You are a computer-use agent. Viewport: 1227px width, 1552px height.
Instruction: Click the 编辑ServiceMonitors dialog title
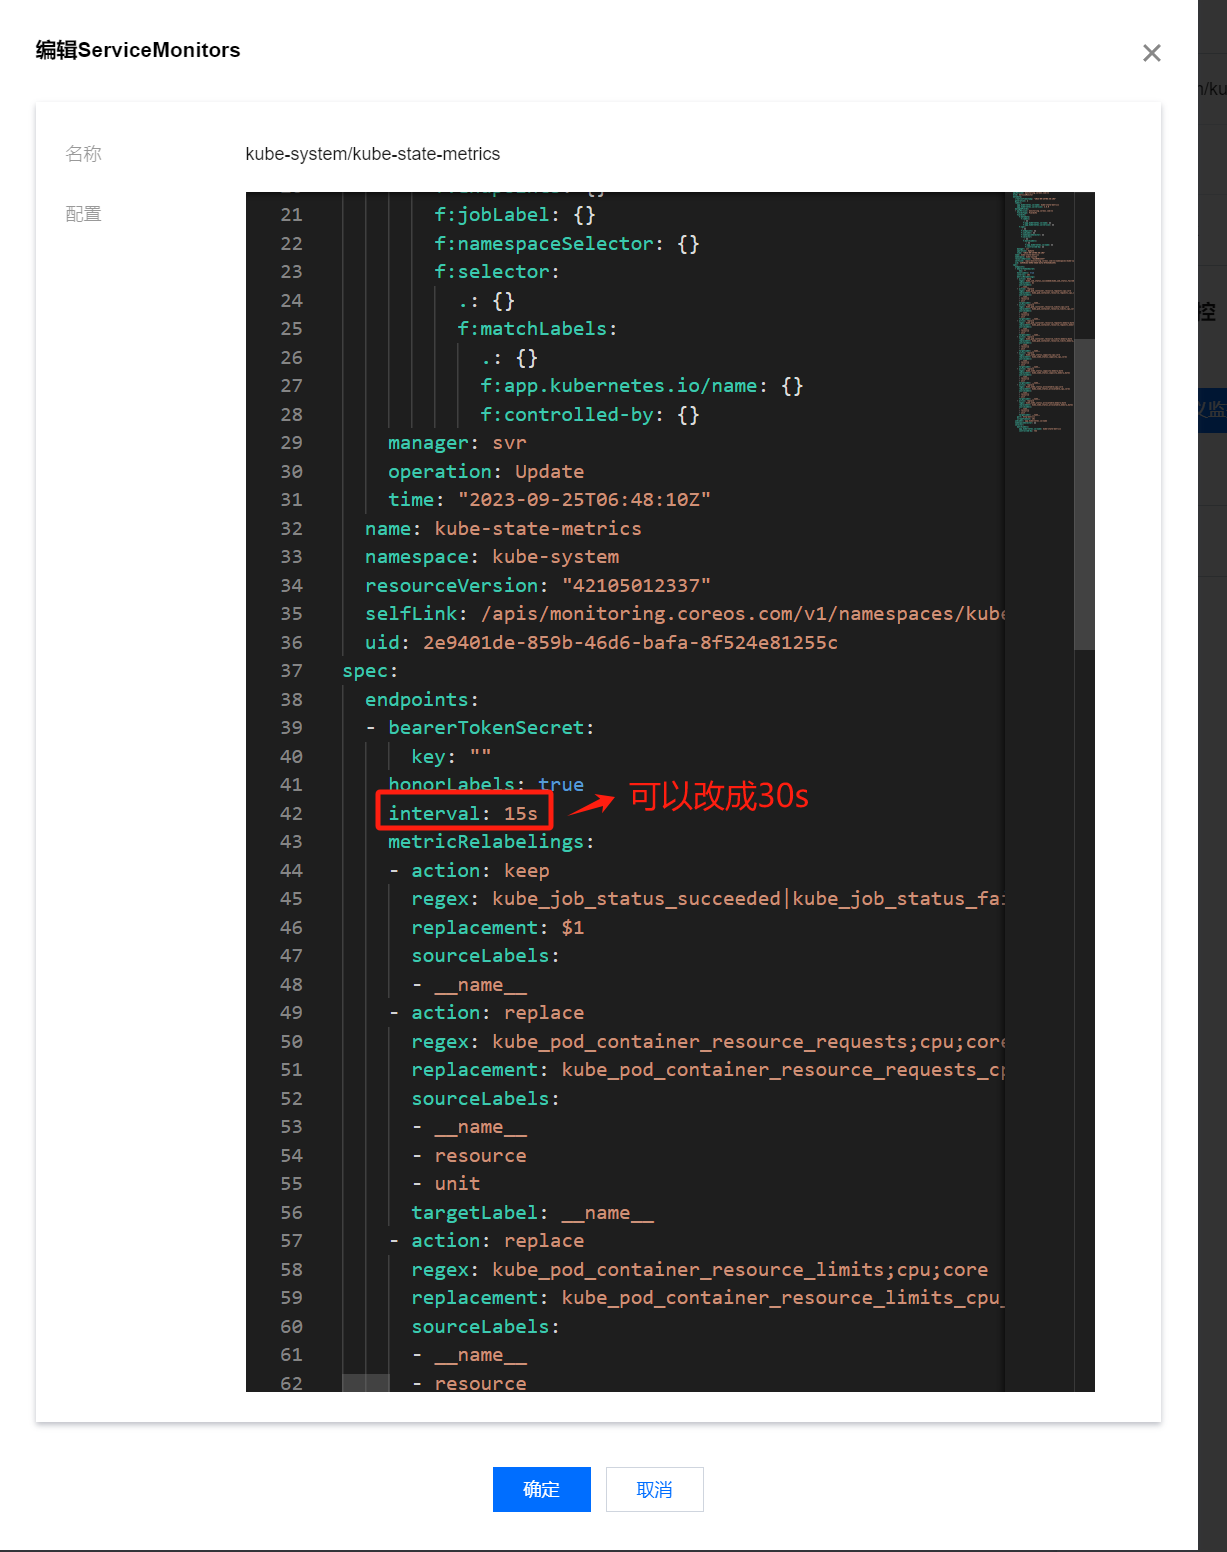[138, 50]
